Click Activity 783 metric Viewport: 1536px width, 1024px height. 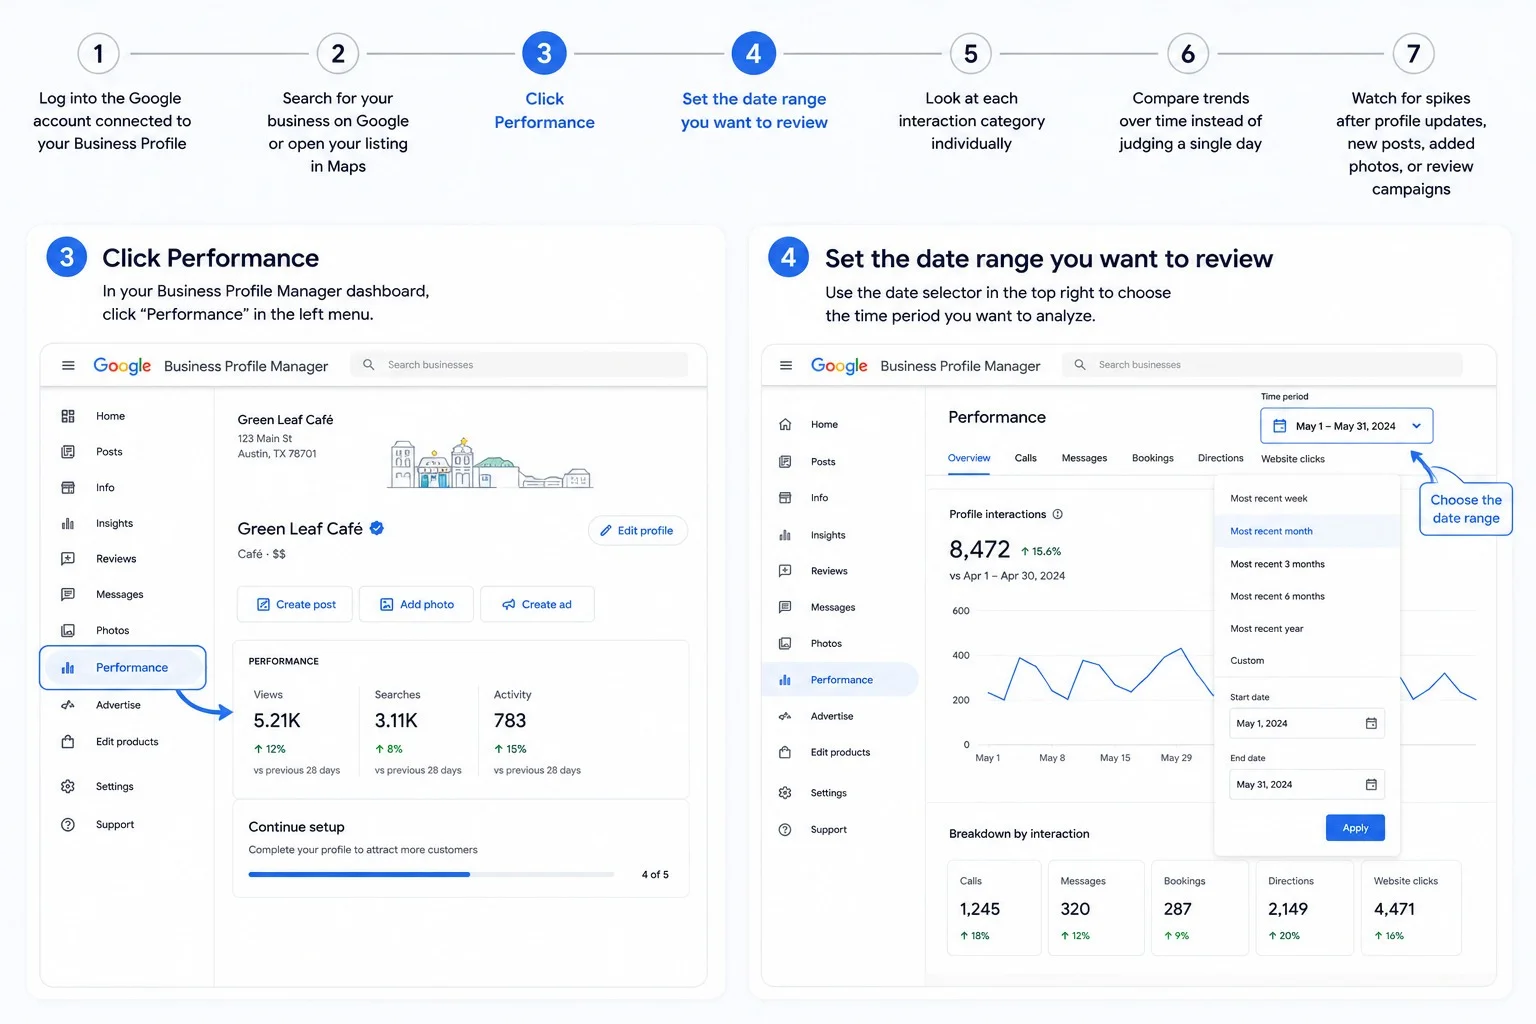pyautogui.click(x=537, y=733)
